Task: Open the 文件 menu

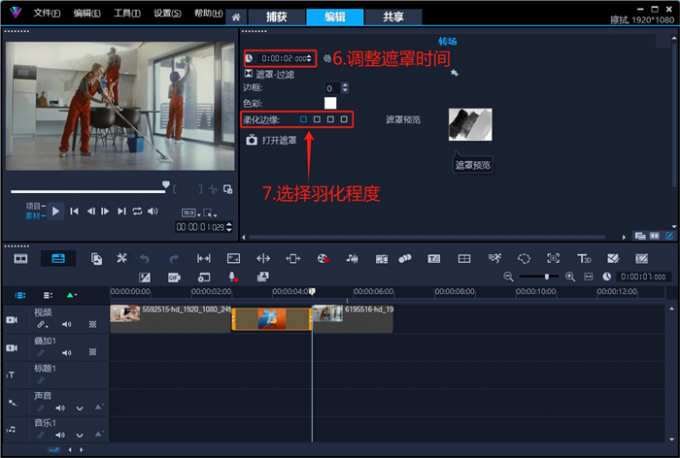Action: [x=46, y=14]
